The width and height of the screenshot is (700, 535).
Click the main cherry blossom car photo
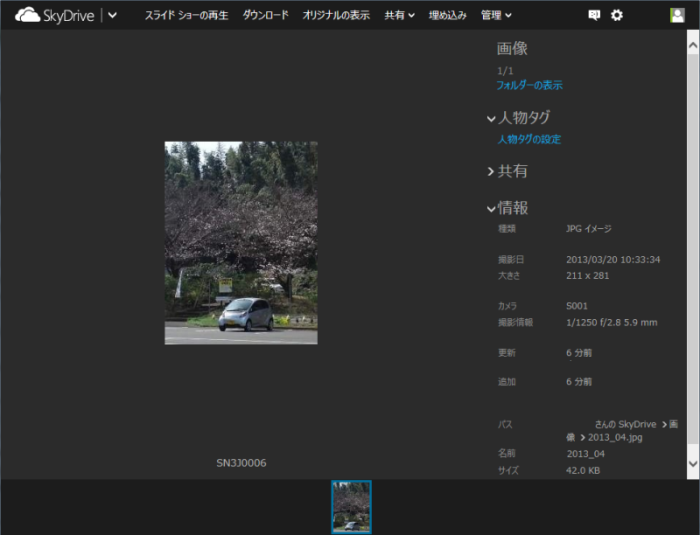241,243
